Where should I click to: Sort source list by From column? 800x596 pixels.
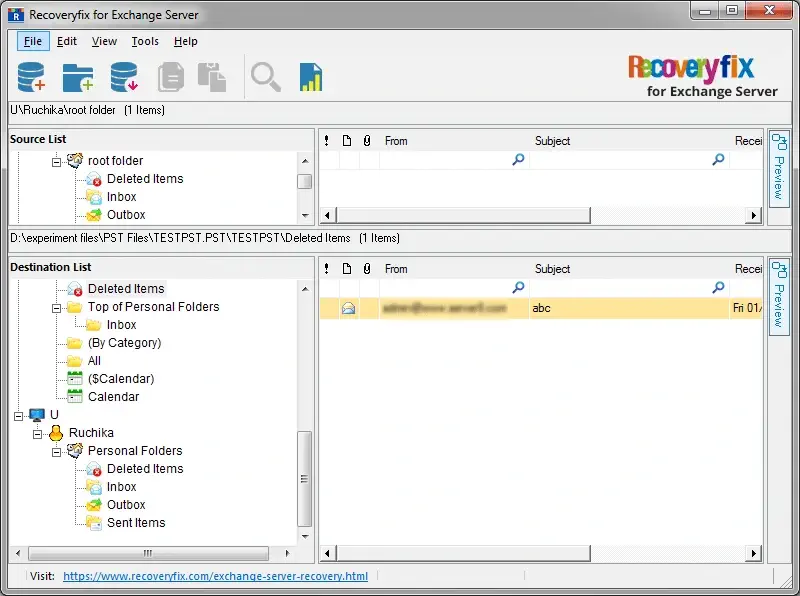pos(396,141)
